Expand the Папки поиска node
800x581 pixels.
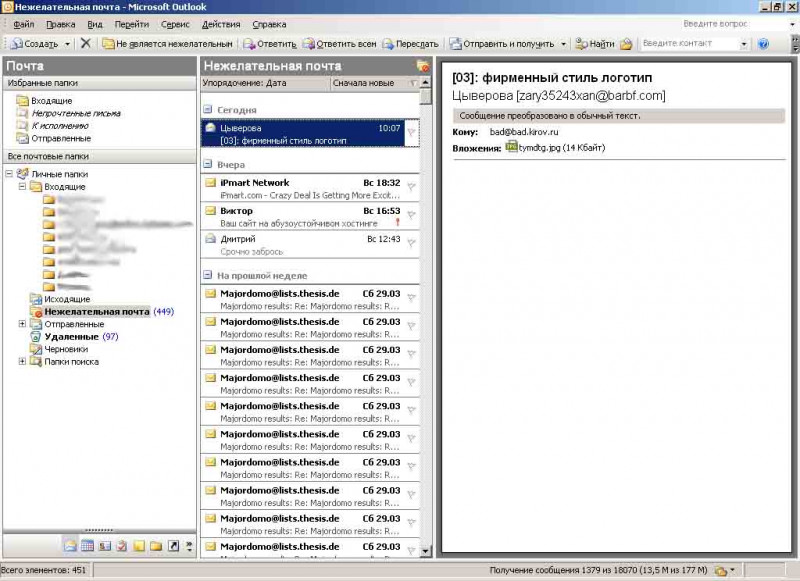pos(22,362)
